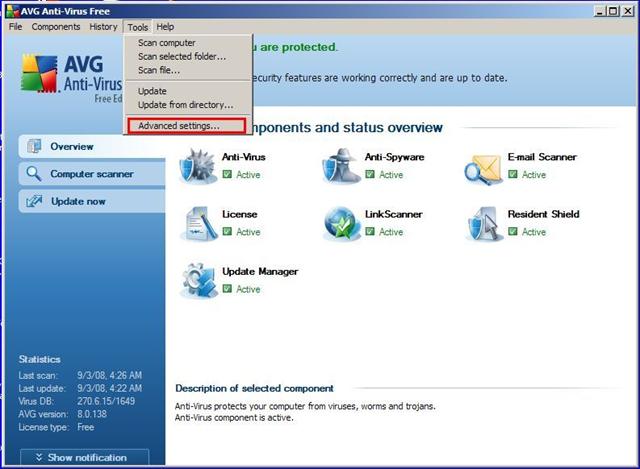Click the Update Manager icon
This screenshot has width=640, height=469.
tap(197, 280)
